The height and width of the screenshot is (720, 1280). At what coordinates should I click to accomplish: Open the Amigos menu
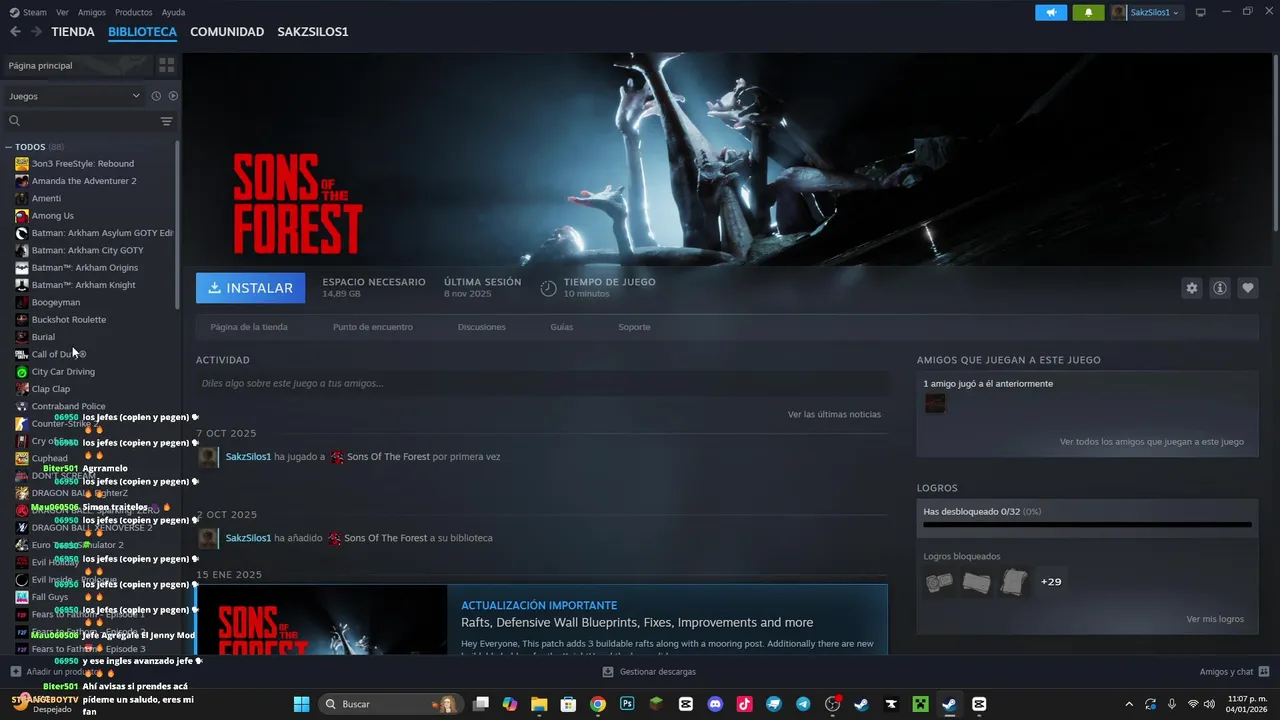92,12
